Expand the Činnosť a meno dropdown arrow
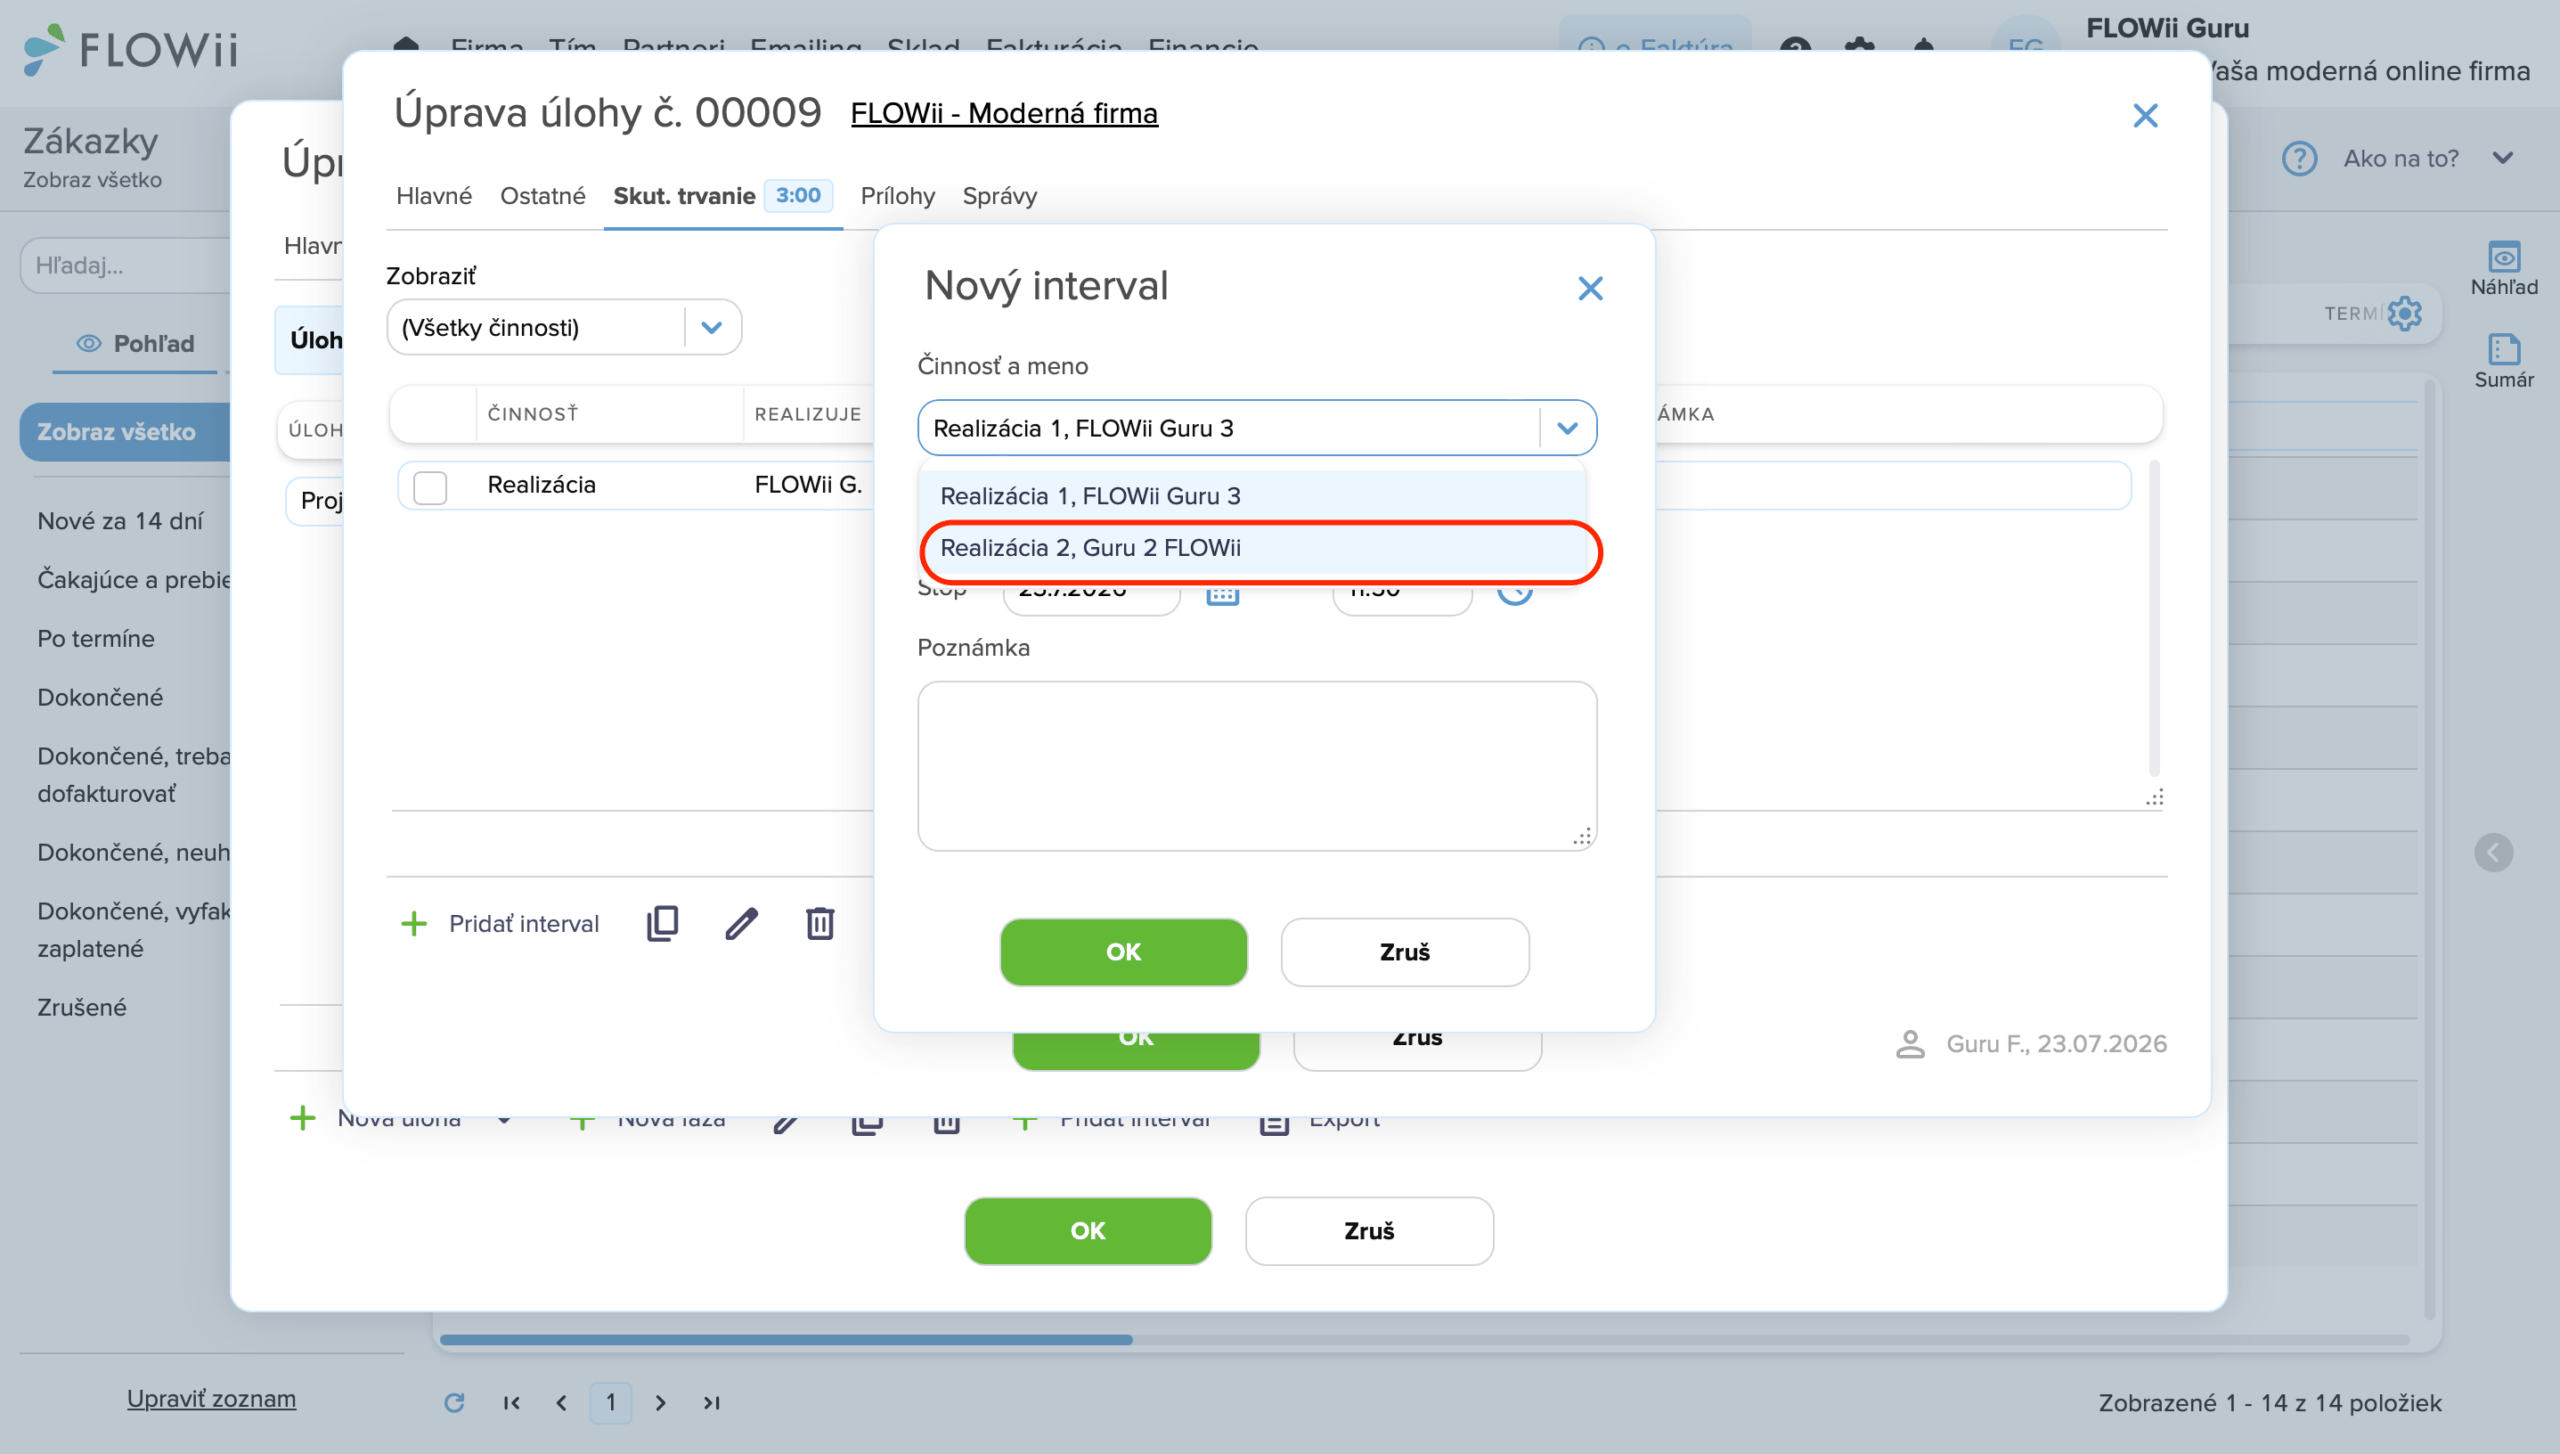 click(1567, 428)
